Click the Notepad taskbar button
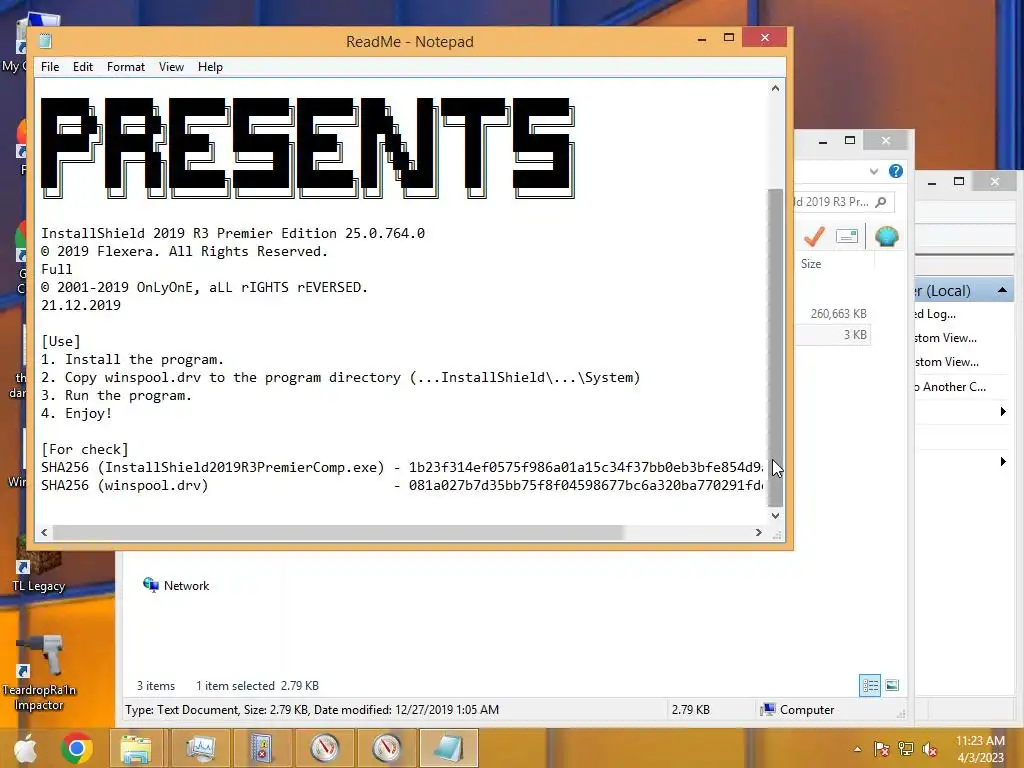The image size is (1024, 768). 449,748
